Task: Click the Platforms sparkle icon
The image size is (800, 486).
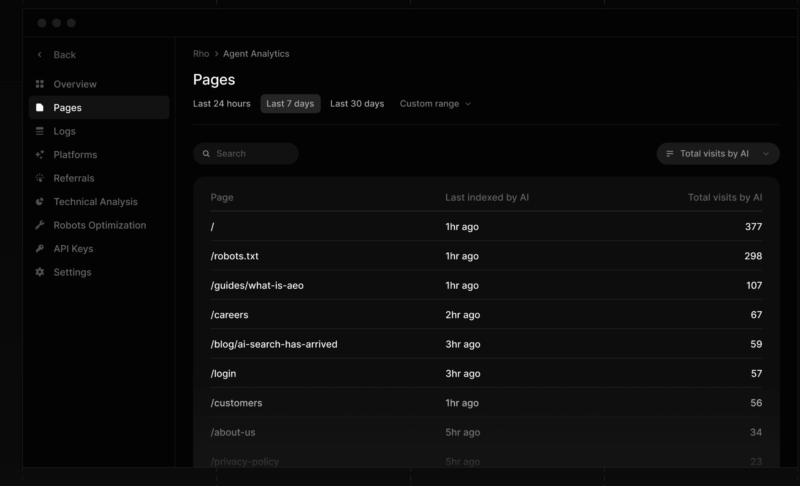Action: click(x=40, y=155)
